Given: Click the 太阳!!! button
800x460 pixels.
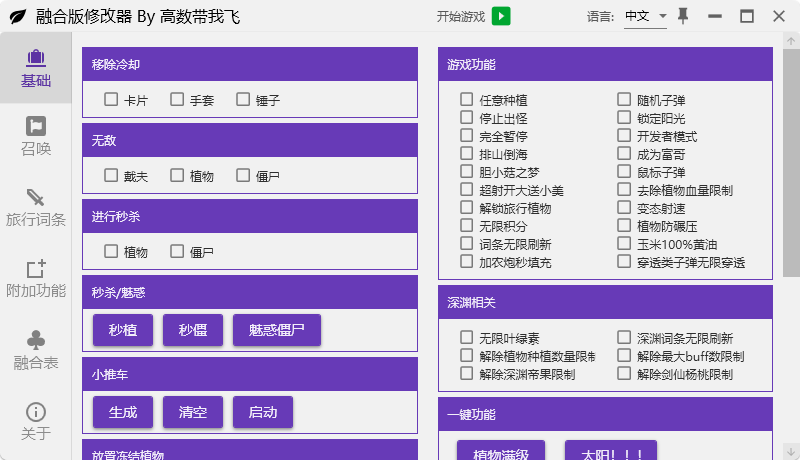Looking at the screenshot, I should point(611,451).
